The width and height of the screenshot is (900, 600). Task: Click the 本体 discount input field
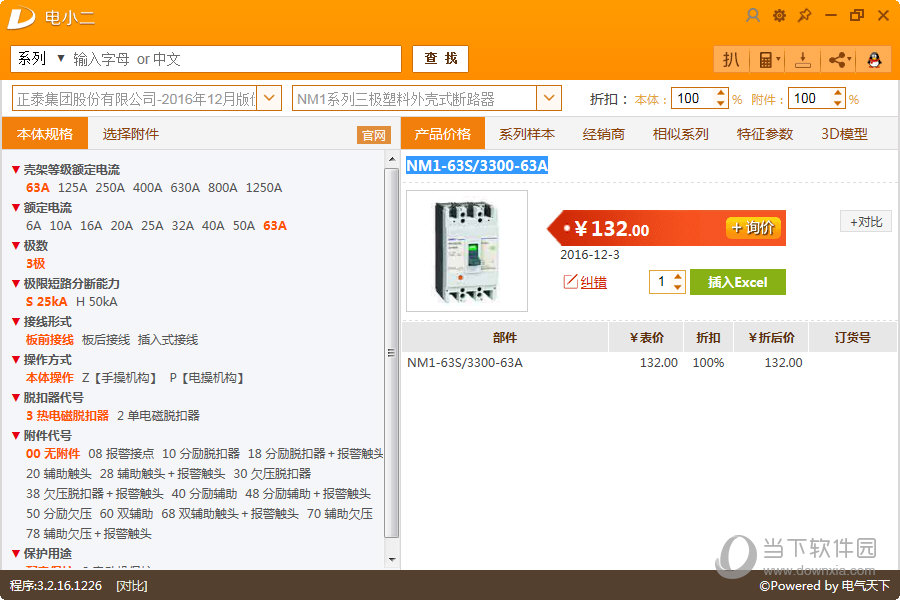click(693, 98)
